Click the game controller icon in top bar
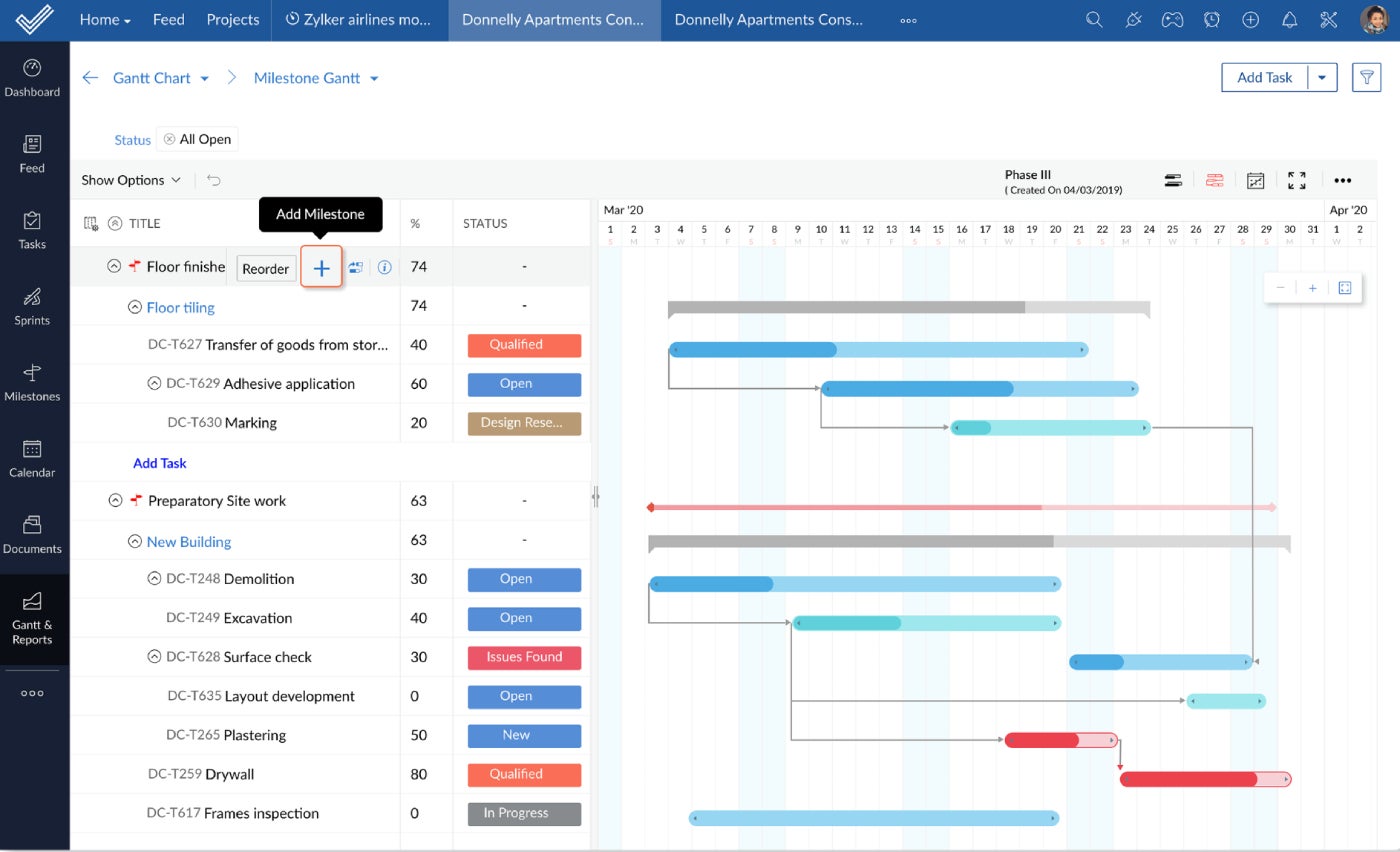1400x852 pixels. (x=1172, y=20)
